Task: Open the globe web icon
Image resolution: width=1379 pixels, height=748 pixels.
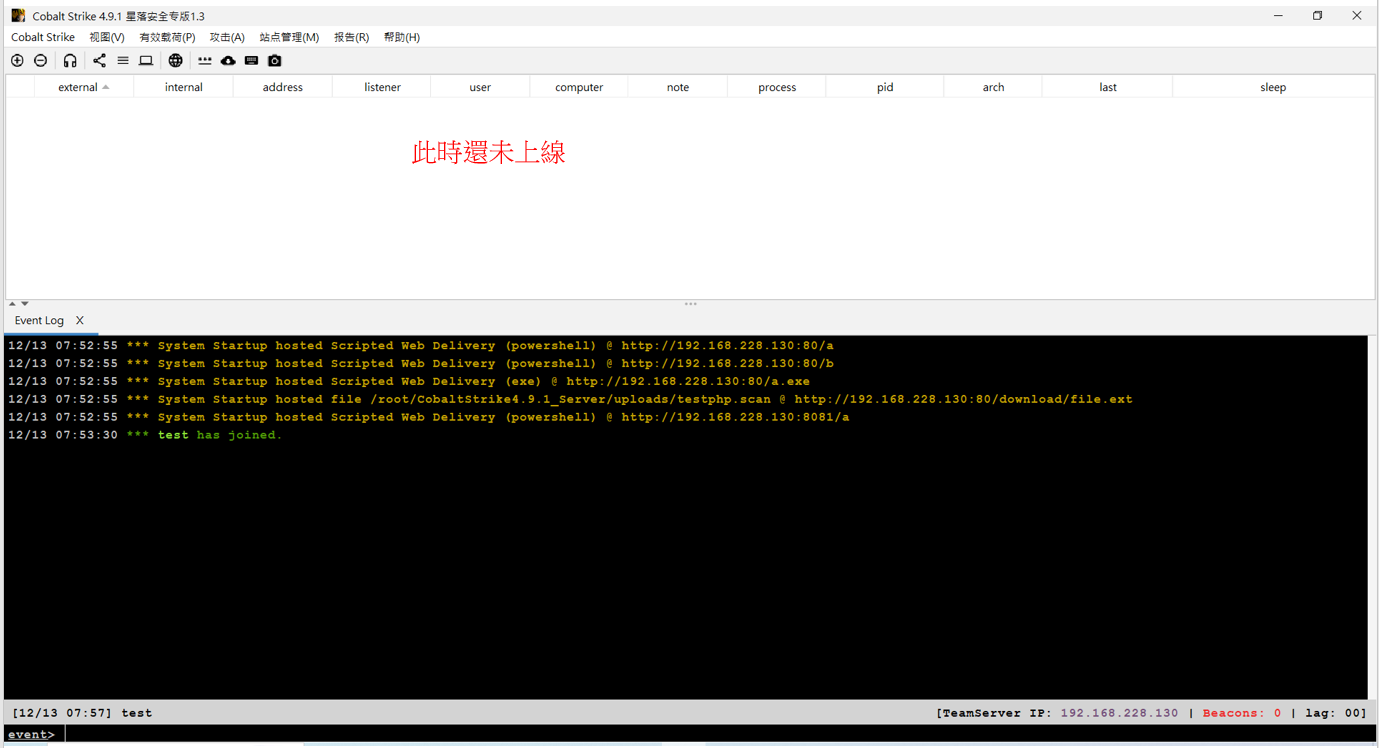Action: pos(175,61)
